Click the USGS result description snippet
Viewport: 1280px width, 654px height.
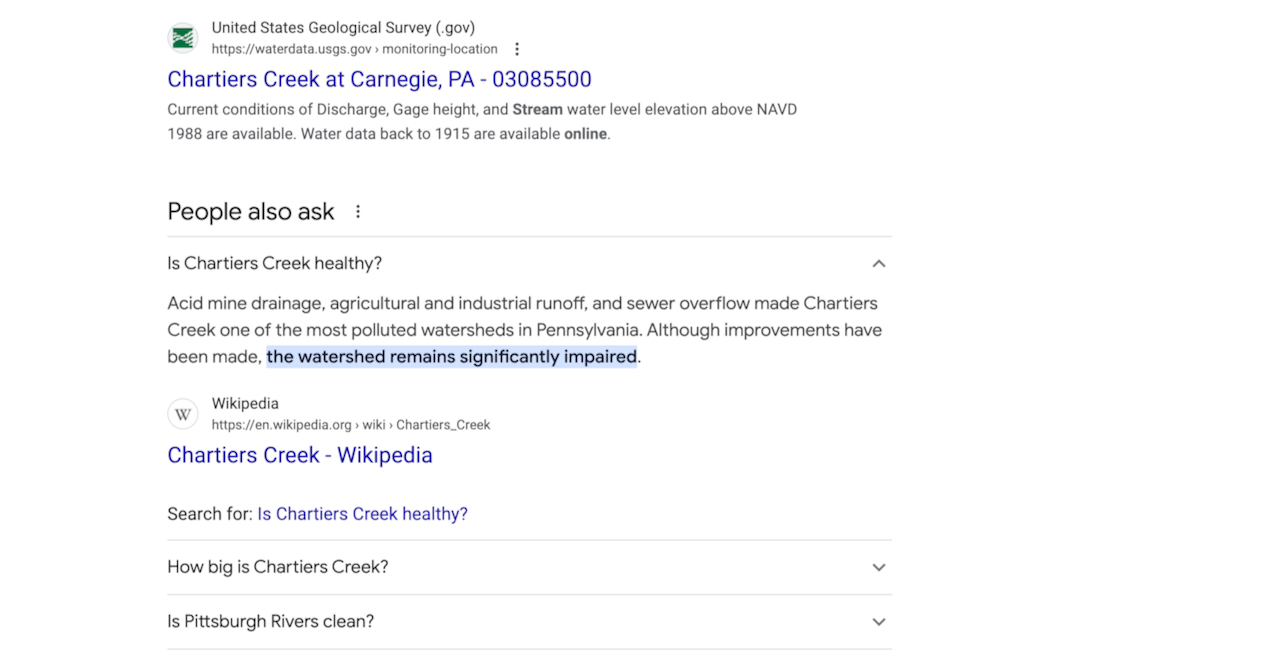[x=482, y=121]
